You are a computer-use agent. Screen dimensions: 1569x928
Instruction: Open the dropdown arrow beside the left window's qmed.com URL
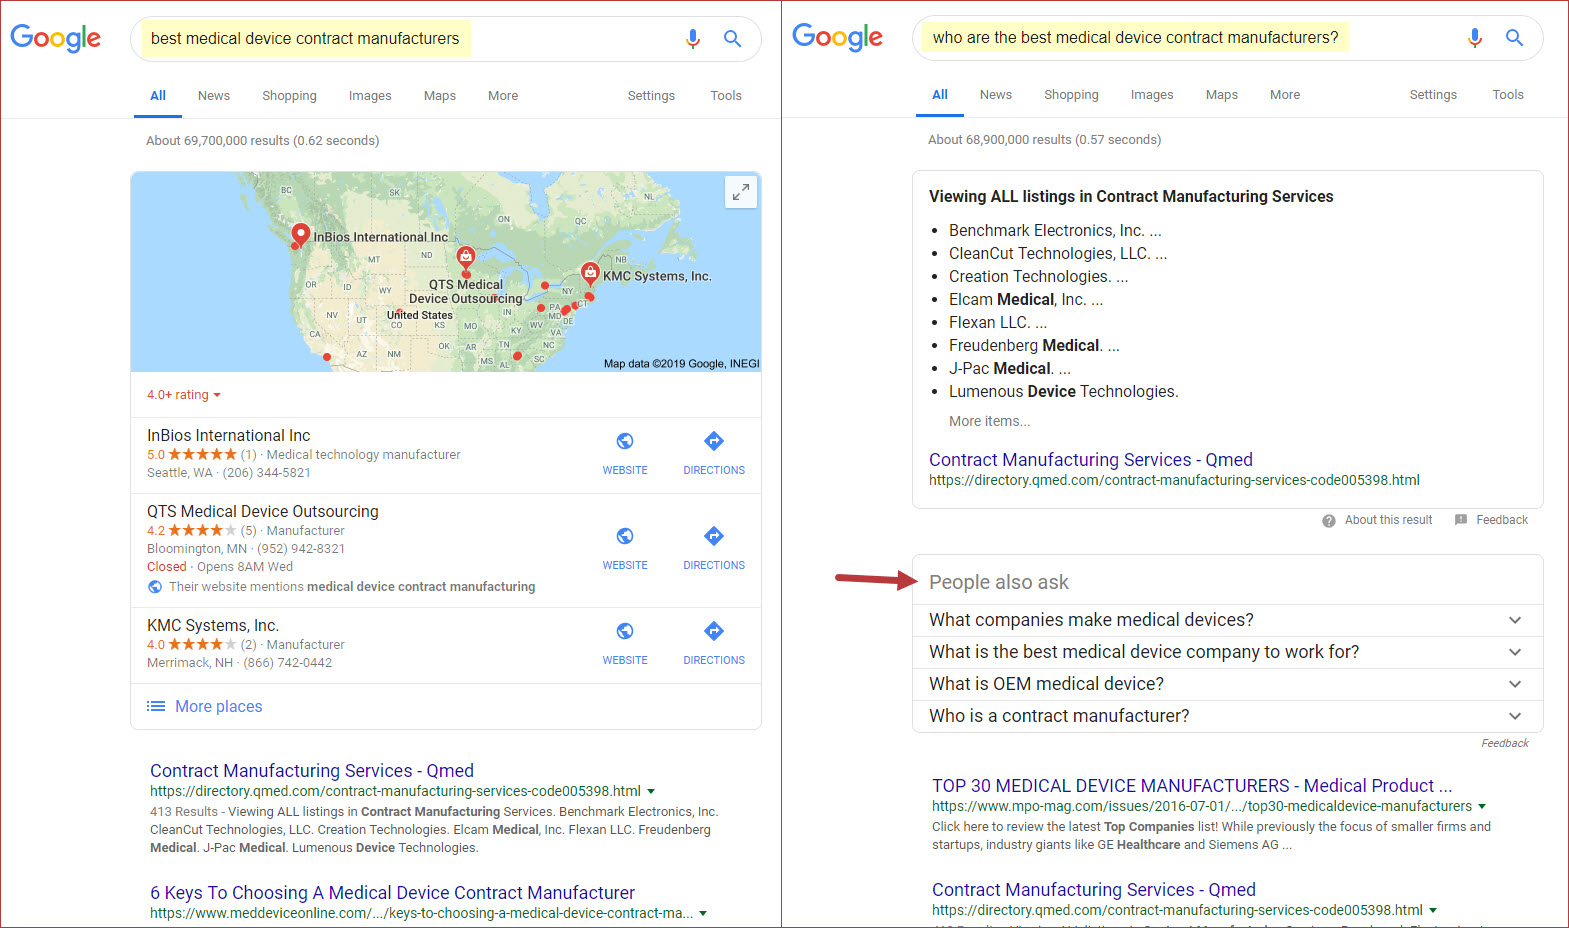pyautogui.click(x=651, y=792)
